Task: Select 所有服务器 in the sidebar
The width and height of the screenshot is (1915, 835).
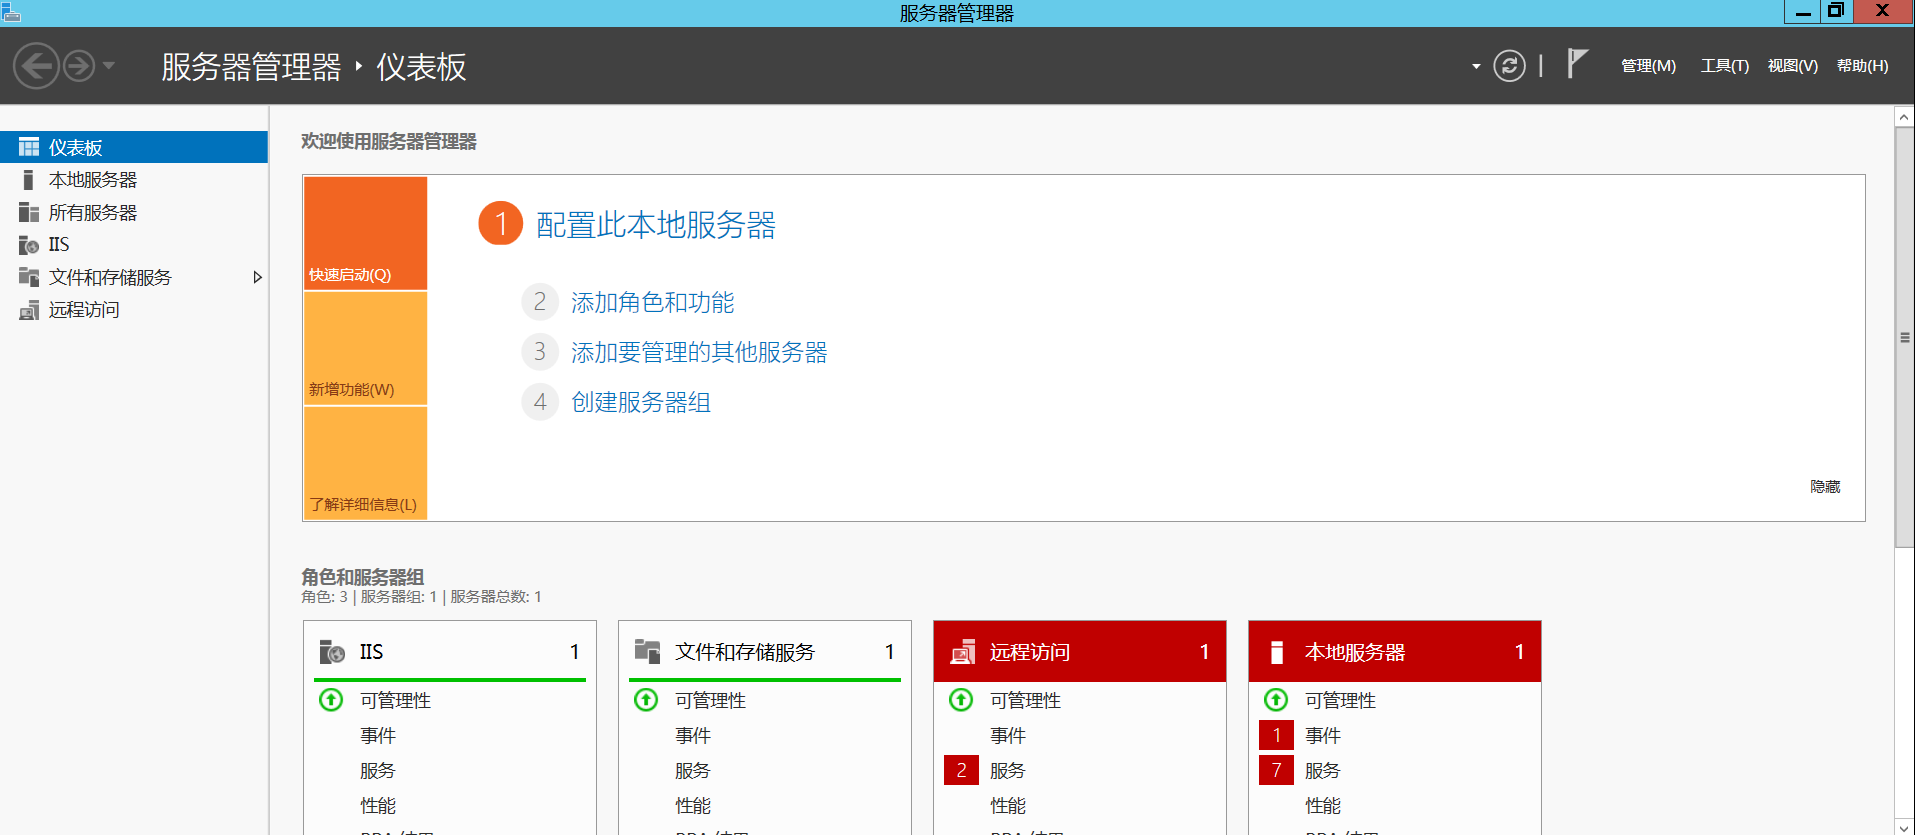Action: pyautogui.click(x=134, y=213)
